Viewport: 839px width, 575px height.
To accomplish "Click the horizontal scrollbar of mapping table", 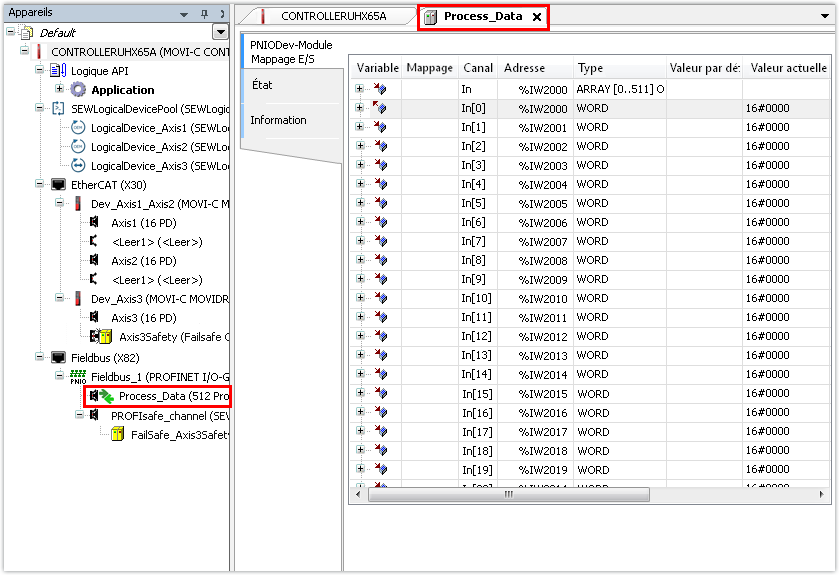I will (508, 494).
